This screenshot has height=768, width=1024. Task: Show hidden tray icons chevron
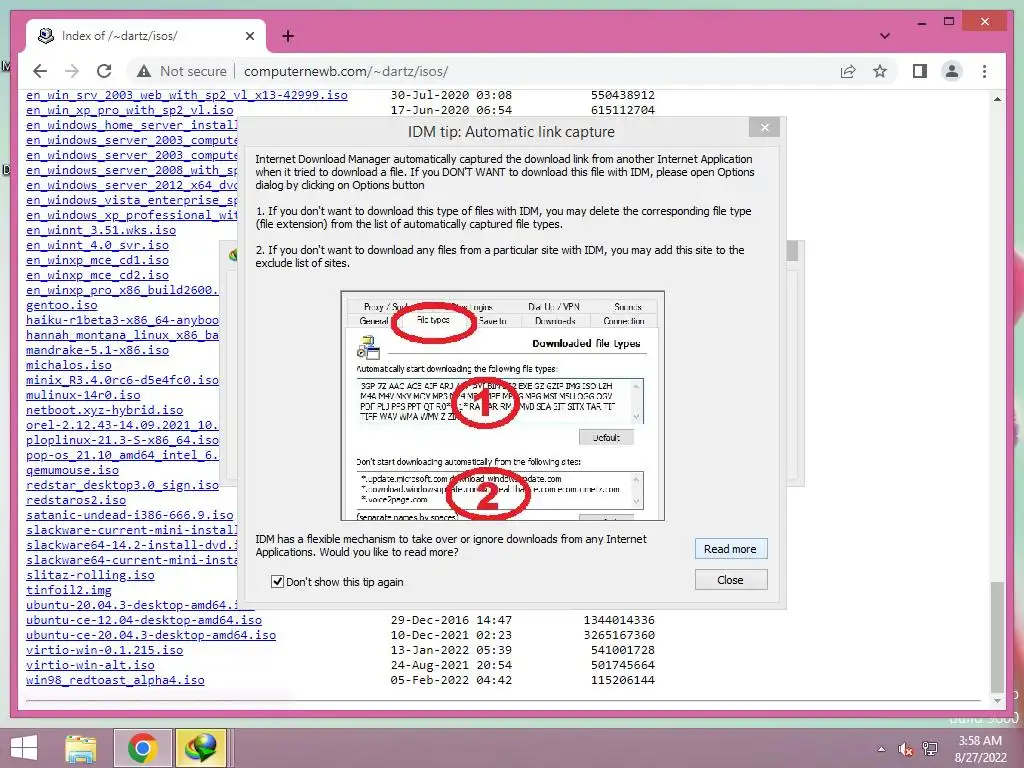882,749
